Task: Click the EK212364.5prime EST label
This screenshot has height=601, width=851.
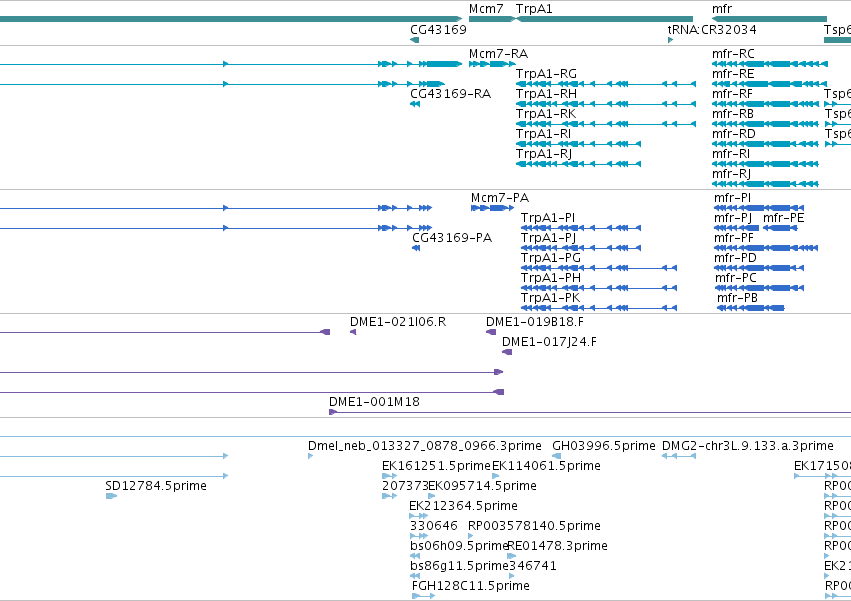Action: pos(463,507)
